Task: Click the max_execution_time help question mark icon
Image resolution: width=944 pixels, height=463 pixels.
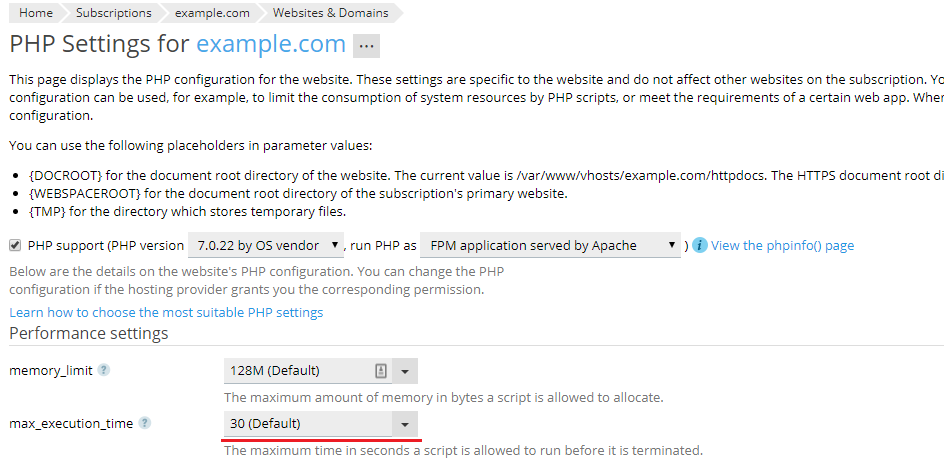Action: (x=145, y=423)
